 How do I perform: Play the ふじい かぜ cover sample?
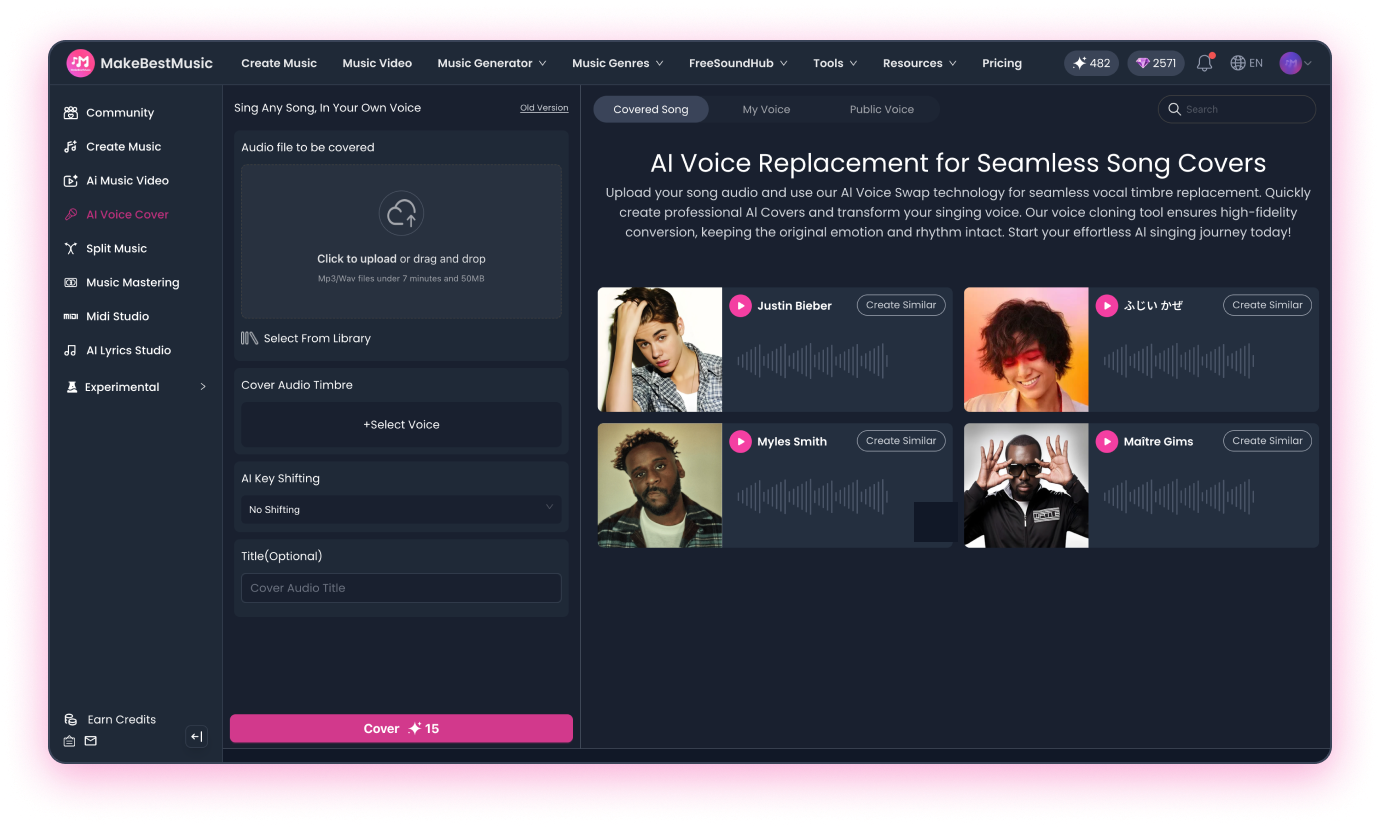[x=1106, y=306]
